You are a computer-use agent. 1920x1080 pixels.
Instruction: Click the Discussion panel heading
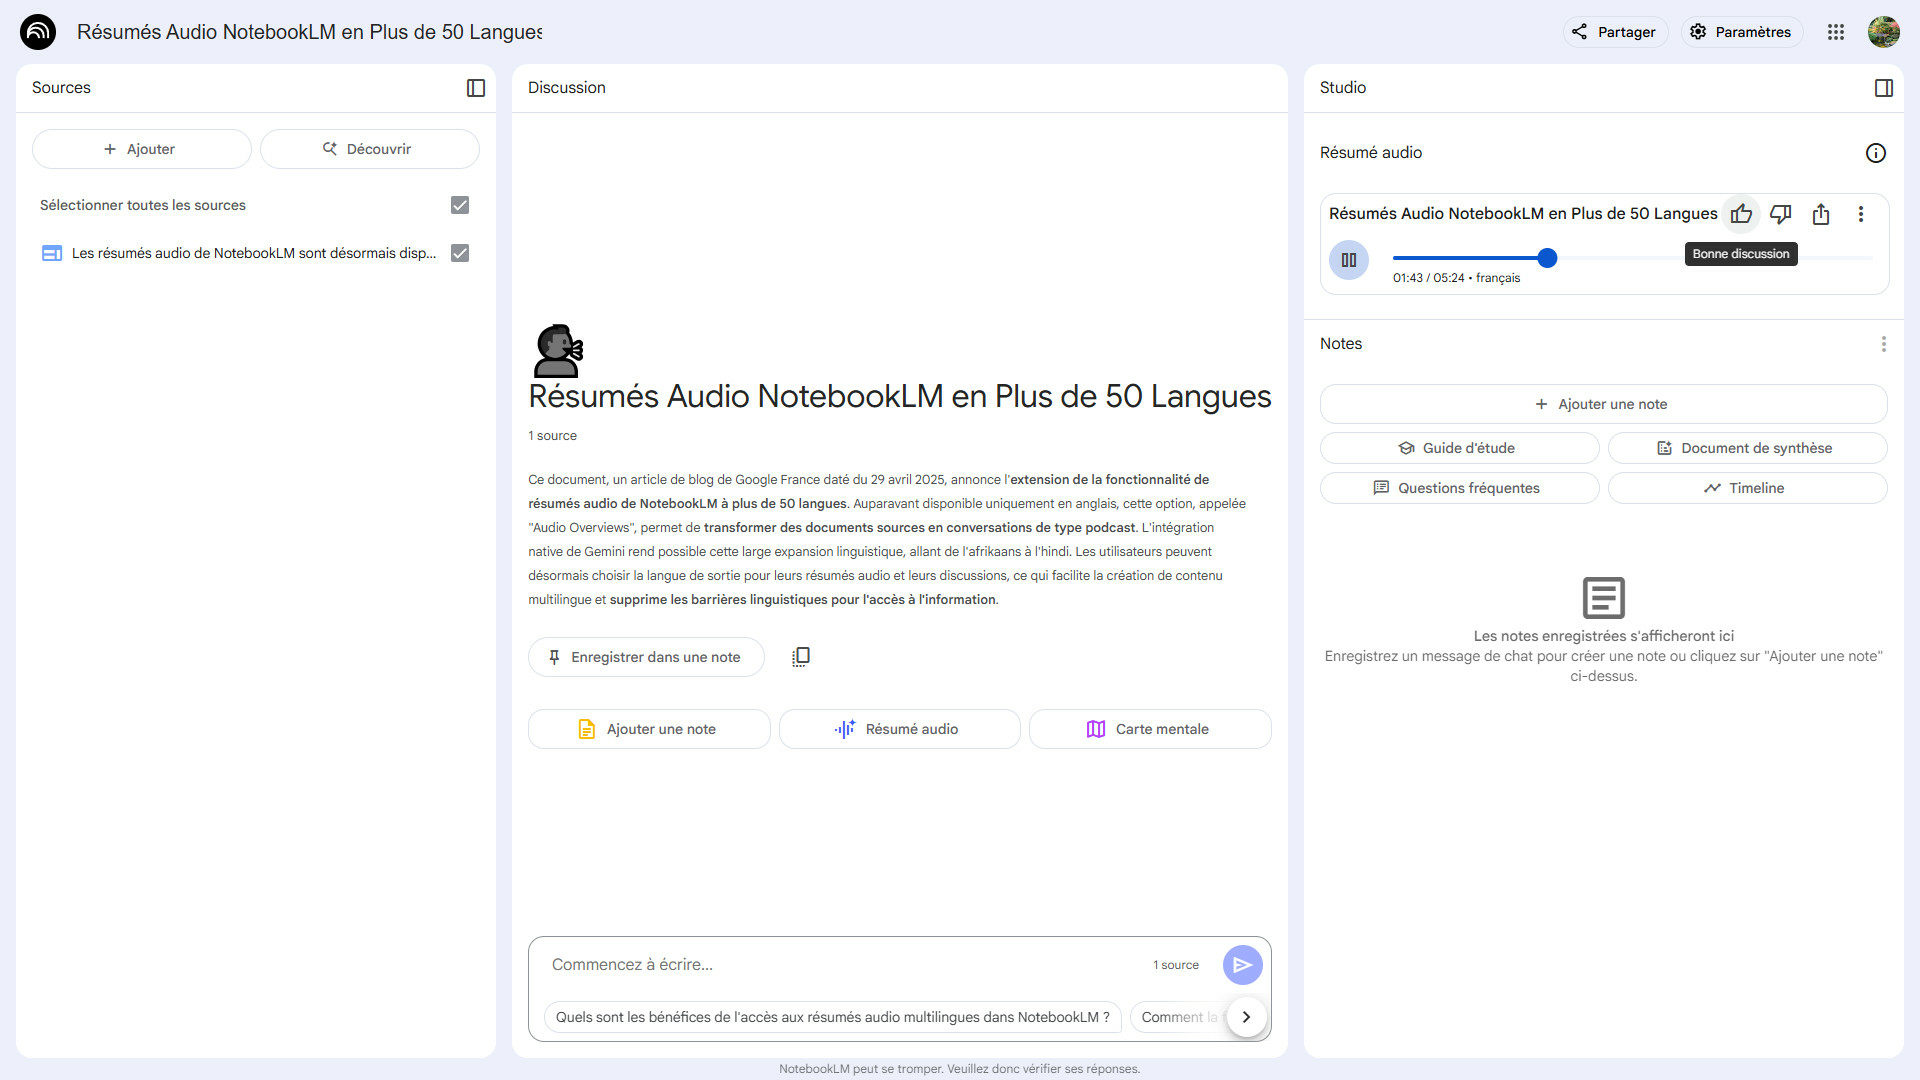[x=567, y=88]
